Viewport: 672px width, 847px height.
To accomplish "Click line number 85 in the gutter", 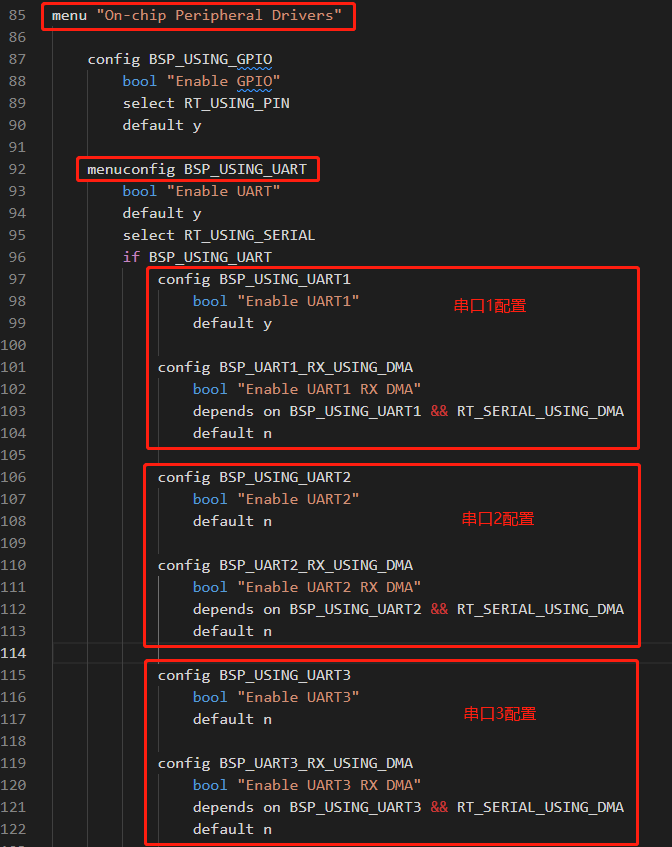I will [17, 15].
